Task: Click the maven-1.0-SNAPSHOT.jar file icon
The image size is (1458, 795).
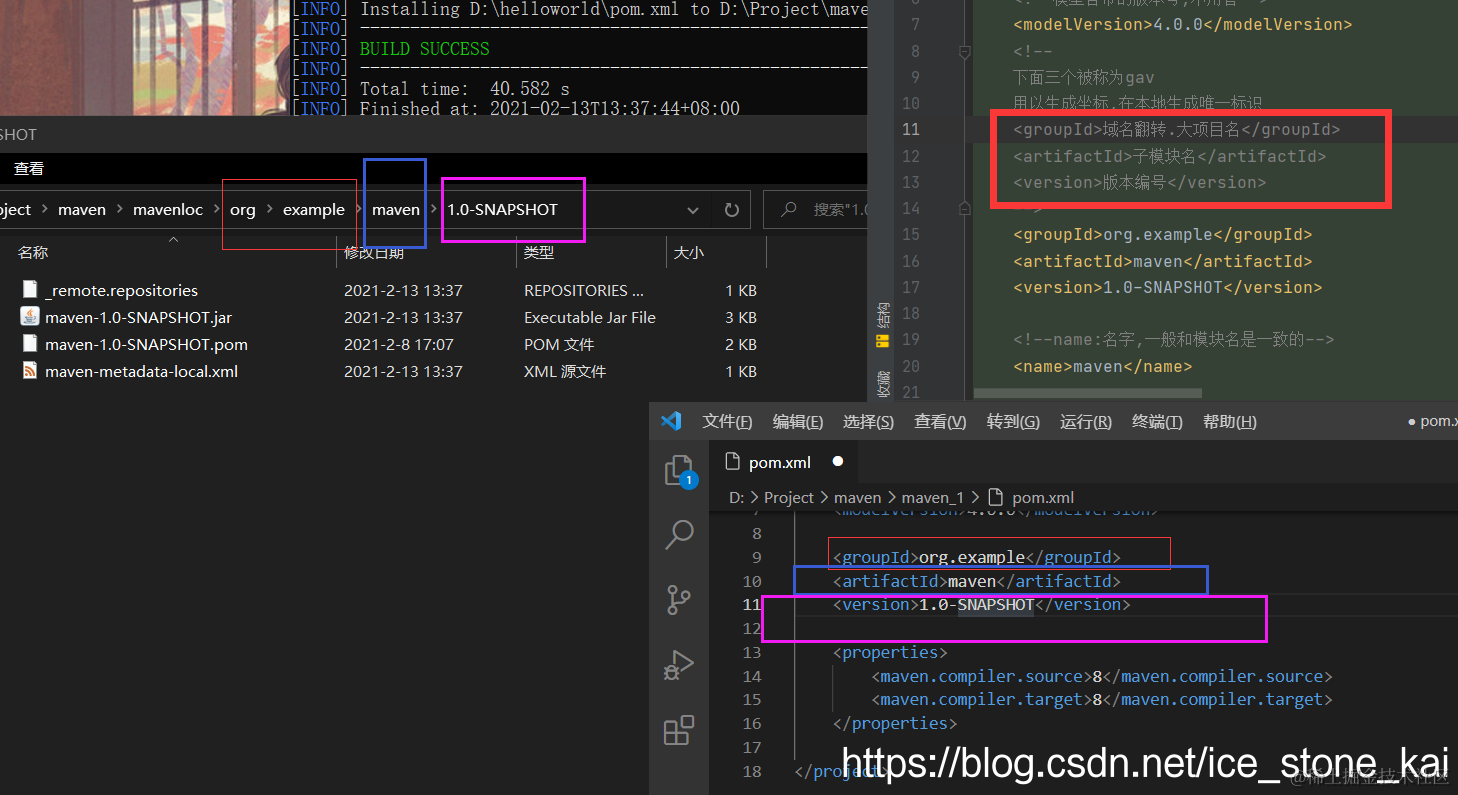Action: pyautogui.click(x=30, y=317)
